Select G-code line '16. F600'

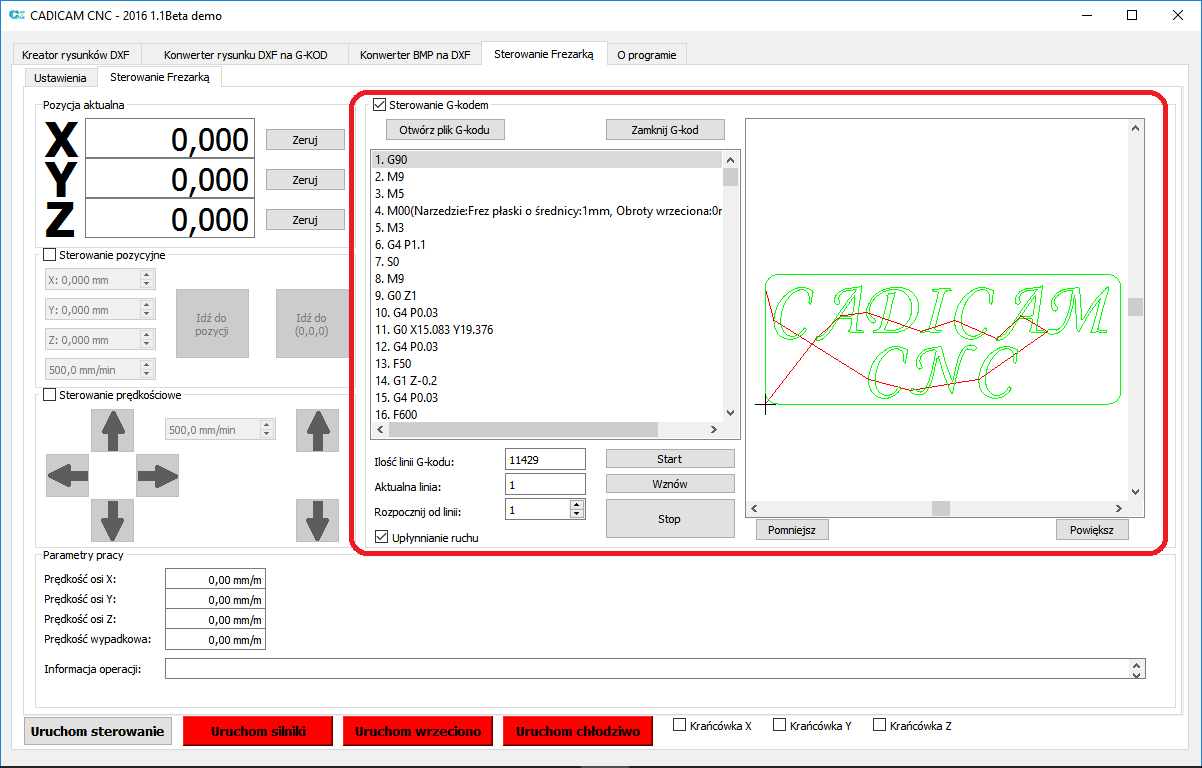(x=547, y=414)
